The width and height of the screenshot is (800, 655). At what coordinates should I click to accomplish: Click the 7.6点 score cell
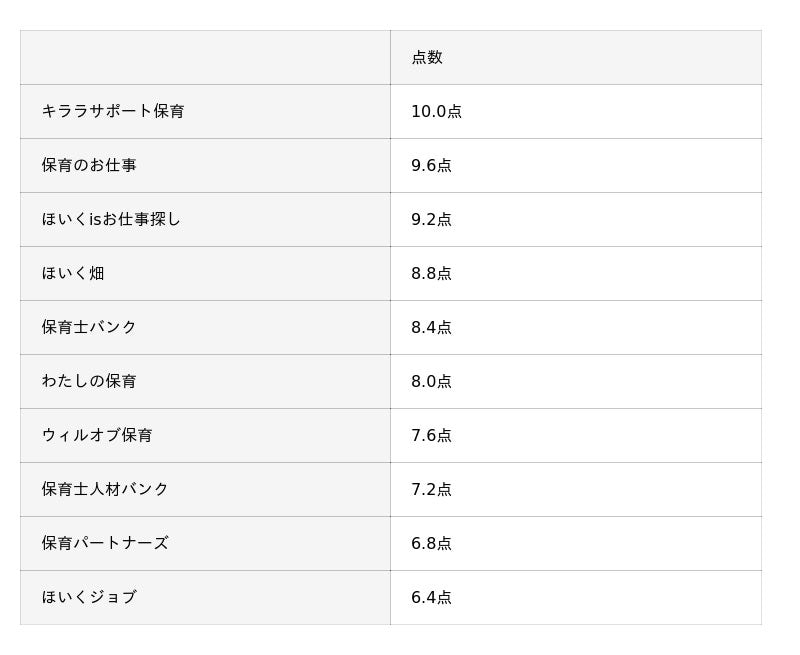(x=431, y=436)
